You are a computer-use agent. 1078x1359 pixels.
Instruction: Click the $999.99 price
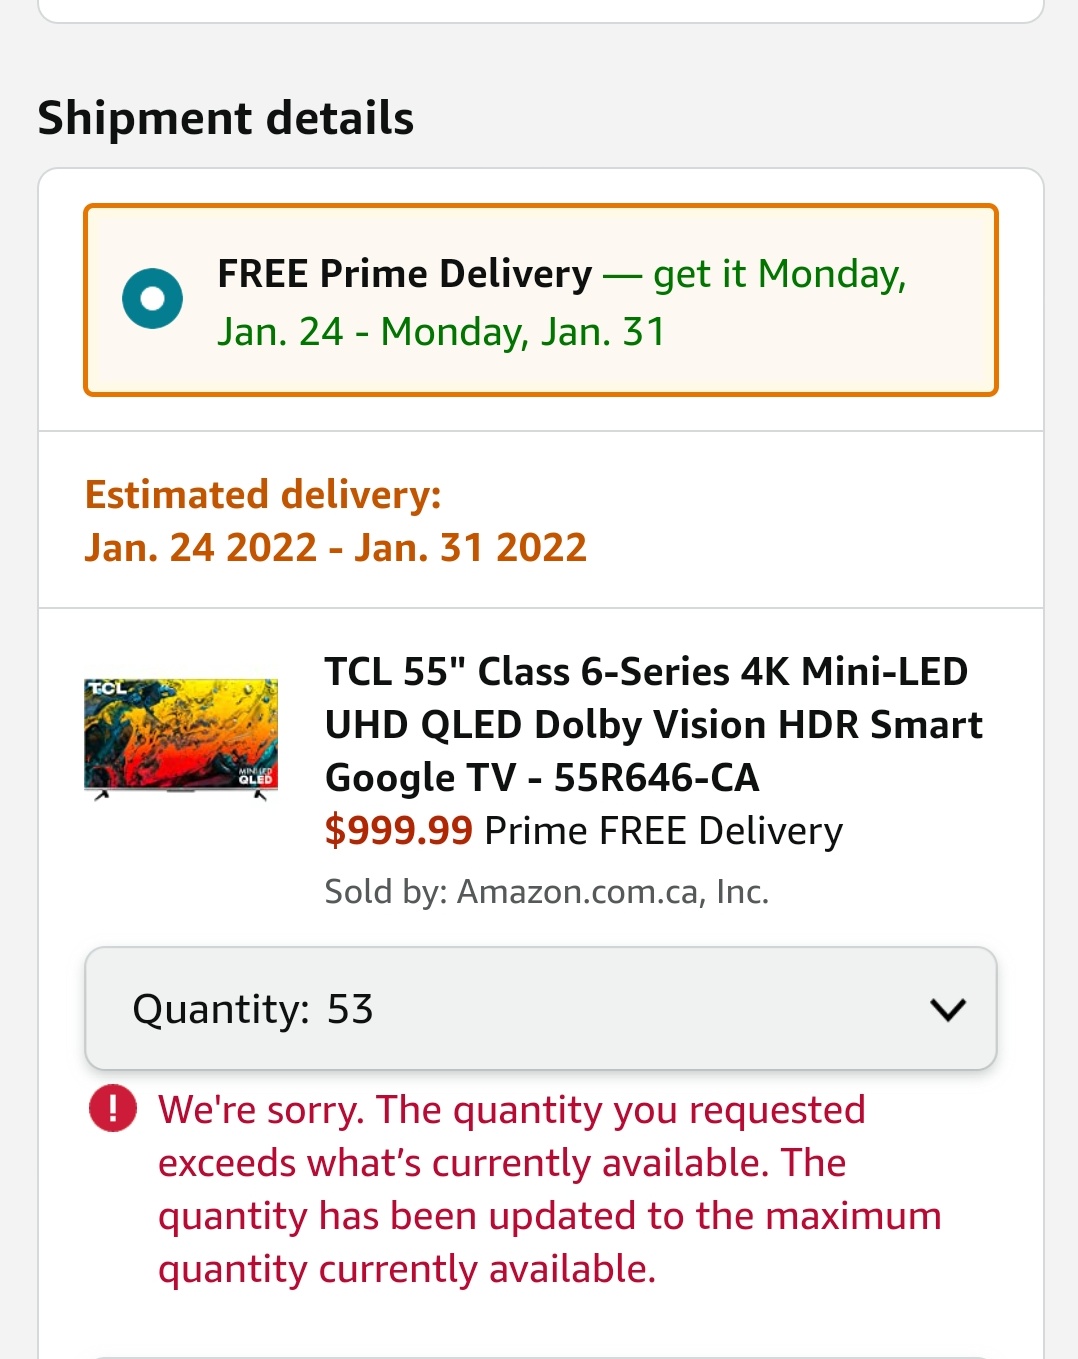click(398, 831)
